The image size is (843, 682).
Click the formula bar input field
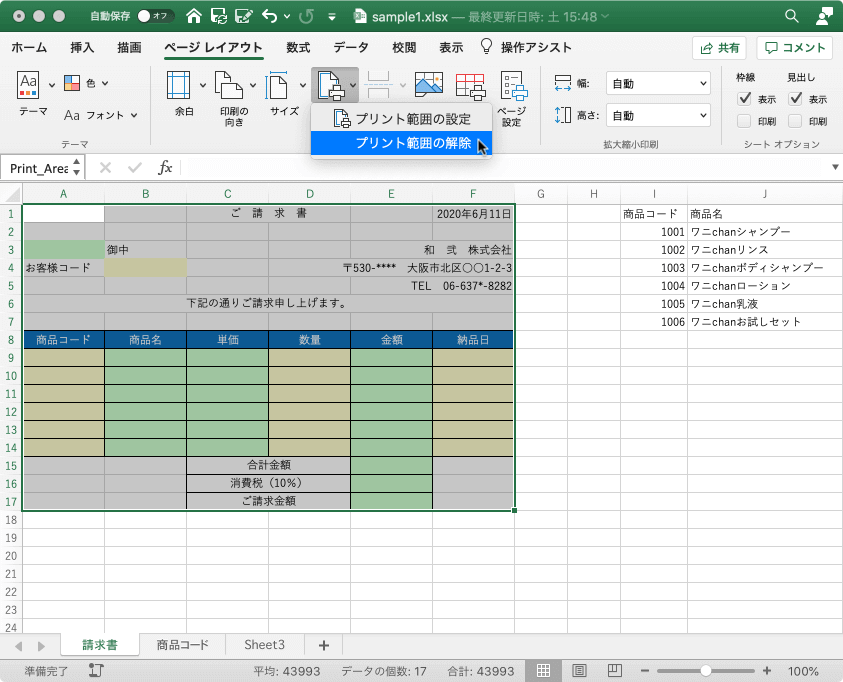(505, 168)
